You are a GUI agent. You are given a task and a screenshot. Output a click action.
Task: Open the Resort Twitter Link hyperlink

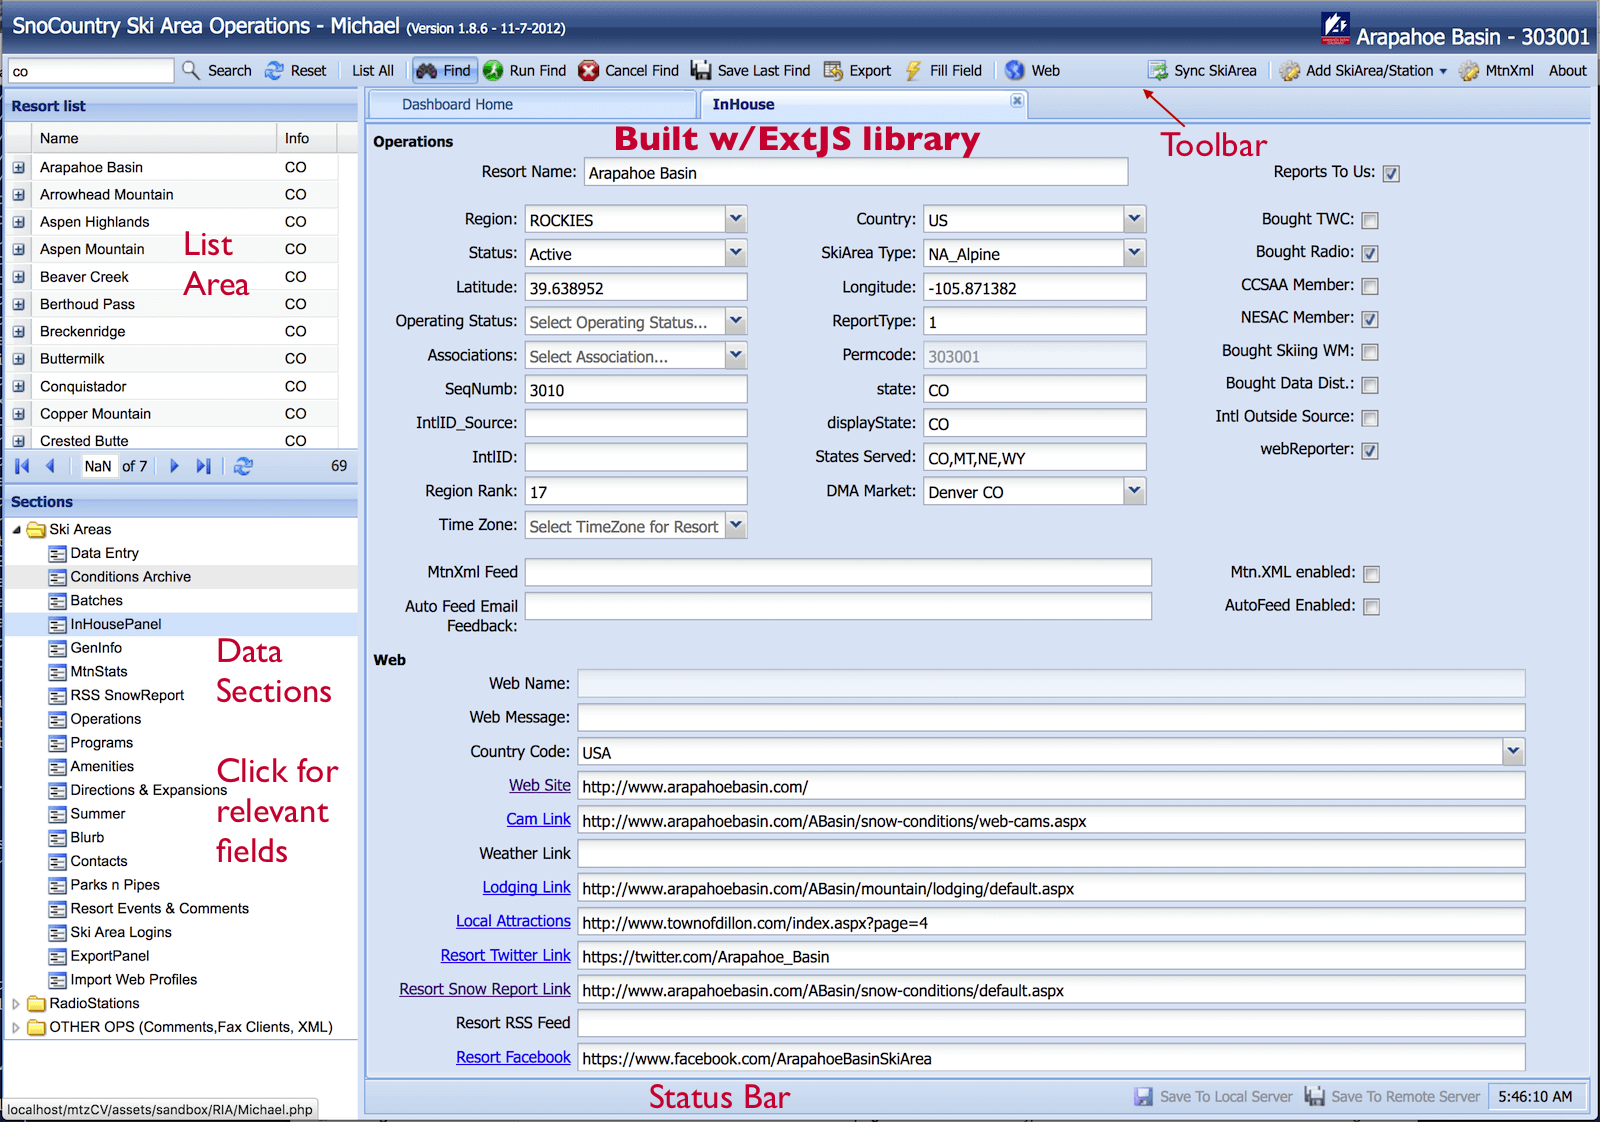coord(505,955)
